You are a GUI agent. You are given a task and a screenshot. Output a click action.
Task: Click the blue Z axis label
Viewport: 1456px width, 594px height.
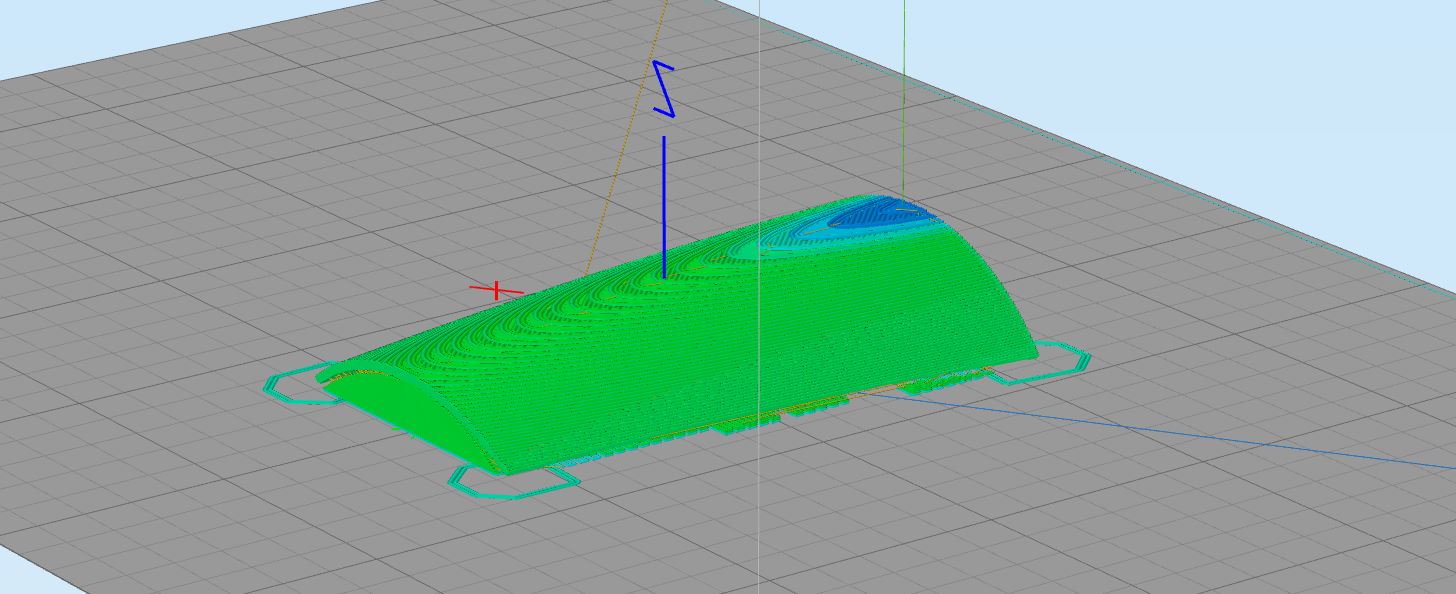[664, 90]
